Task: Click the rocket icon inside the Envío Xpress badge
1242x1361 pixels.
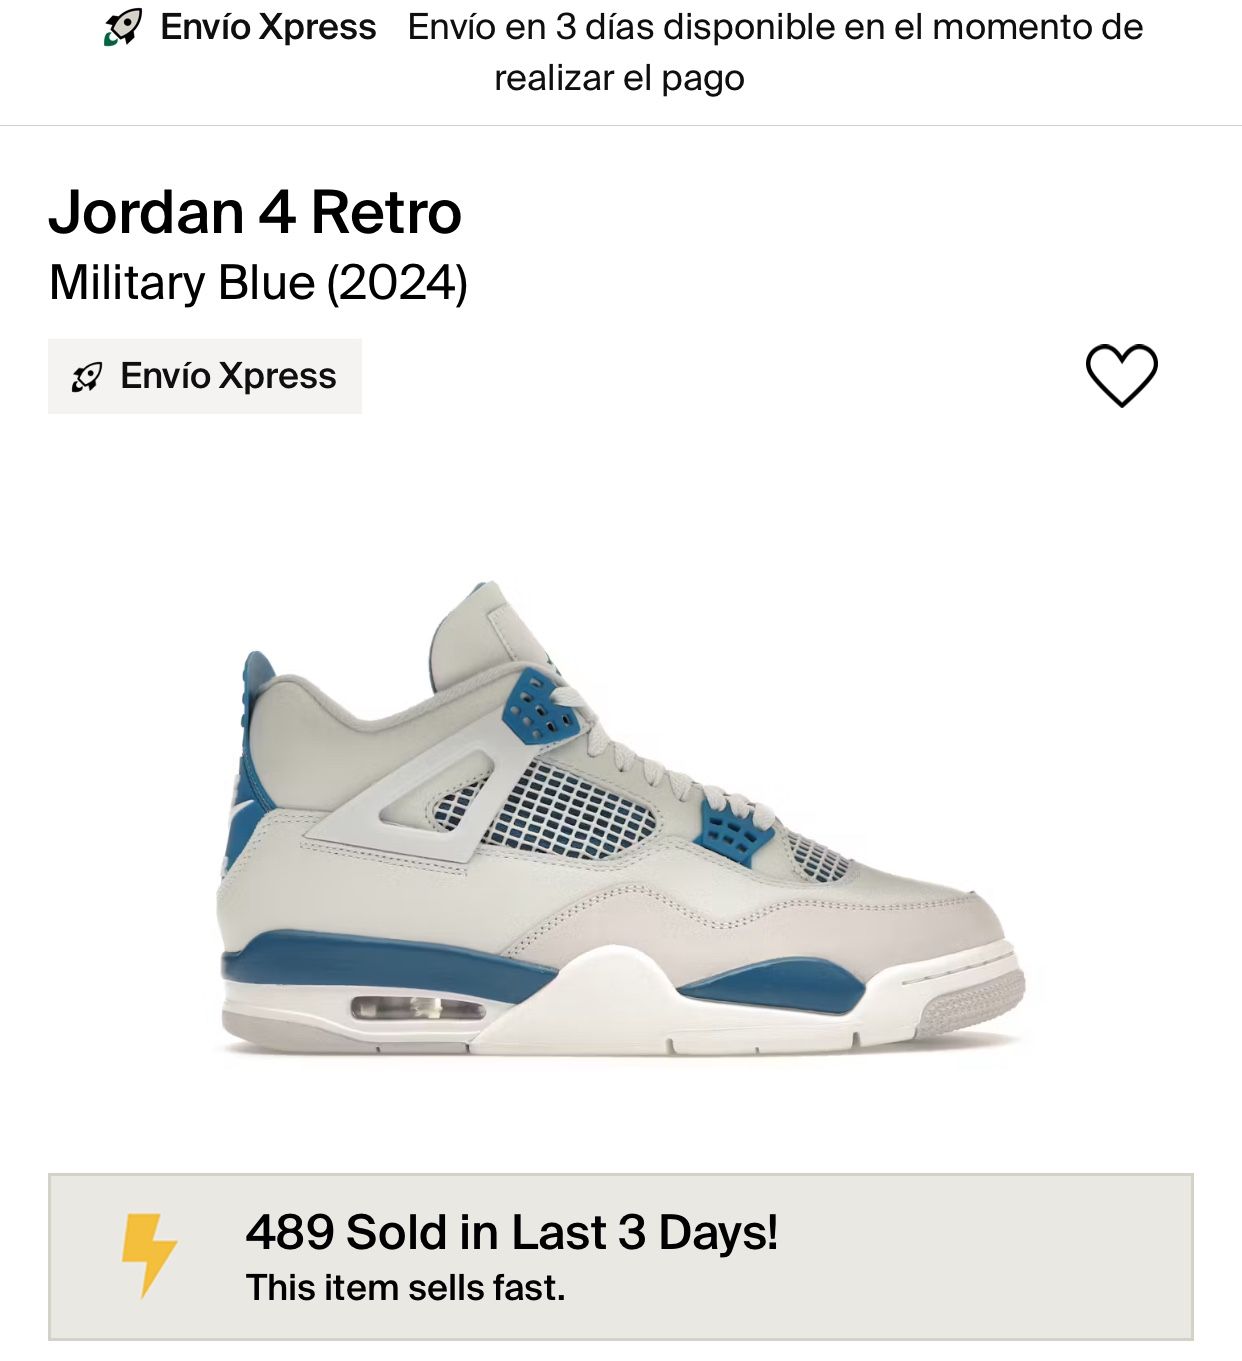Action: pyautogui.click(x=87, y=377)
